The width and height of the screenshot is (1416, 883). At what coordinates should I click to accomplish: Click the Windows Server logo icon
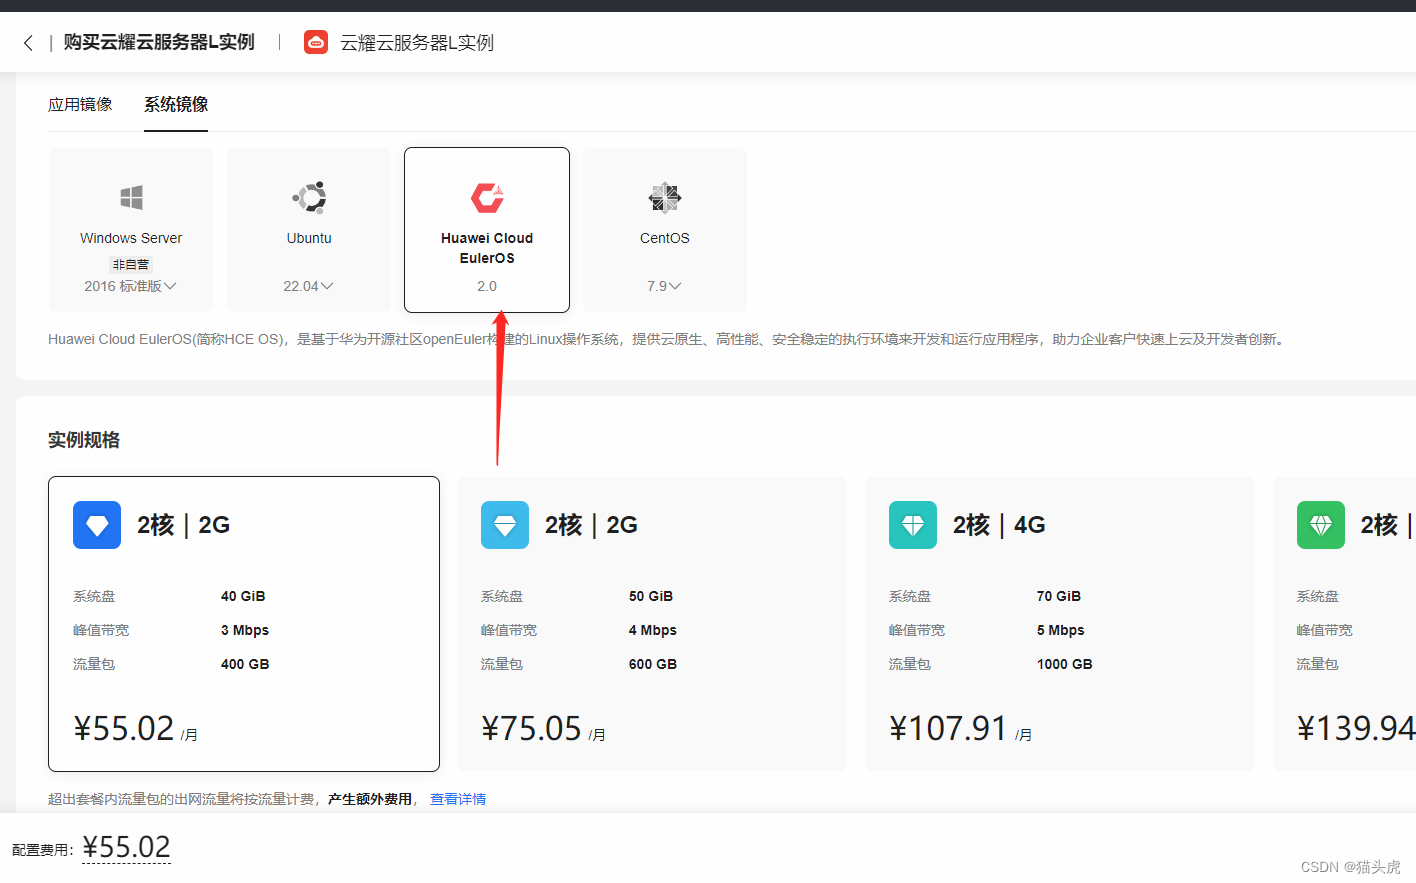coord(131,198)
